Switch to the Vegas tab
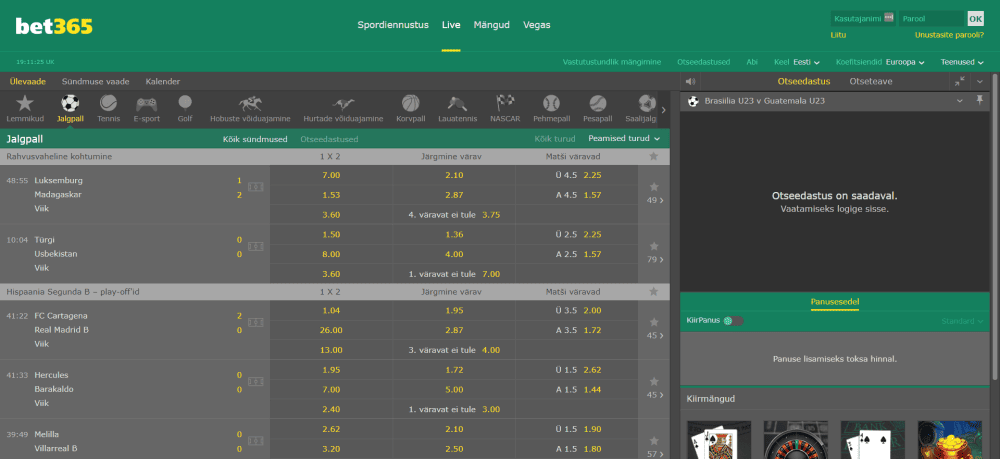Screen dimensions: 1000x459 (x=536, y=25)
